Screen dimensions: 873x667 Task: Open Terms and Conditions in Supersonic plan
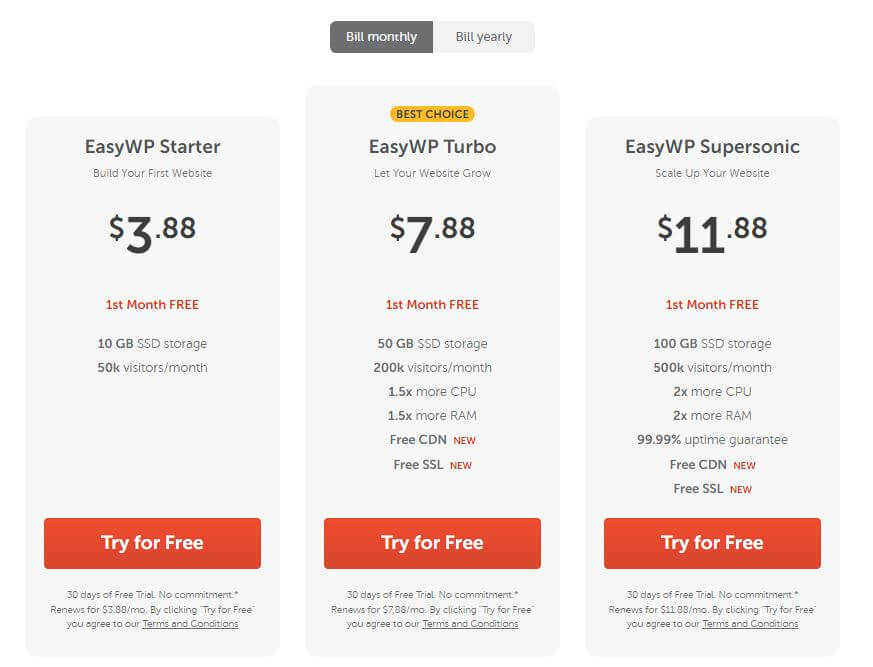coord(750,624)
